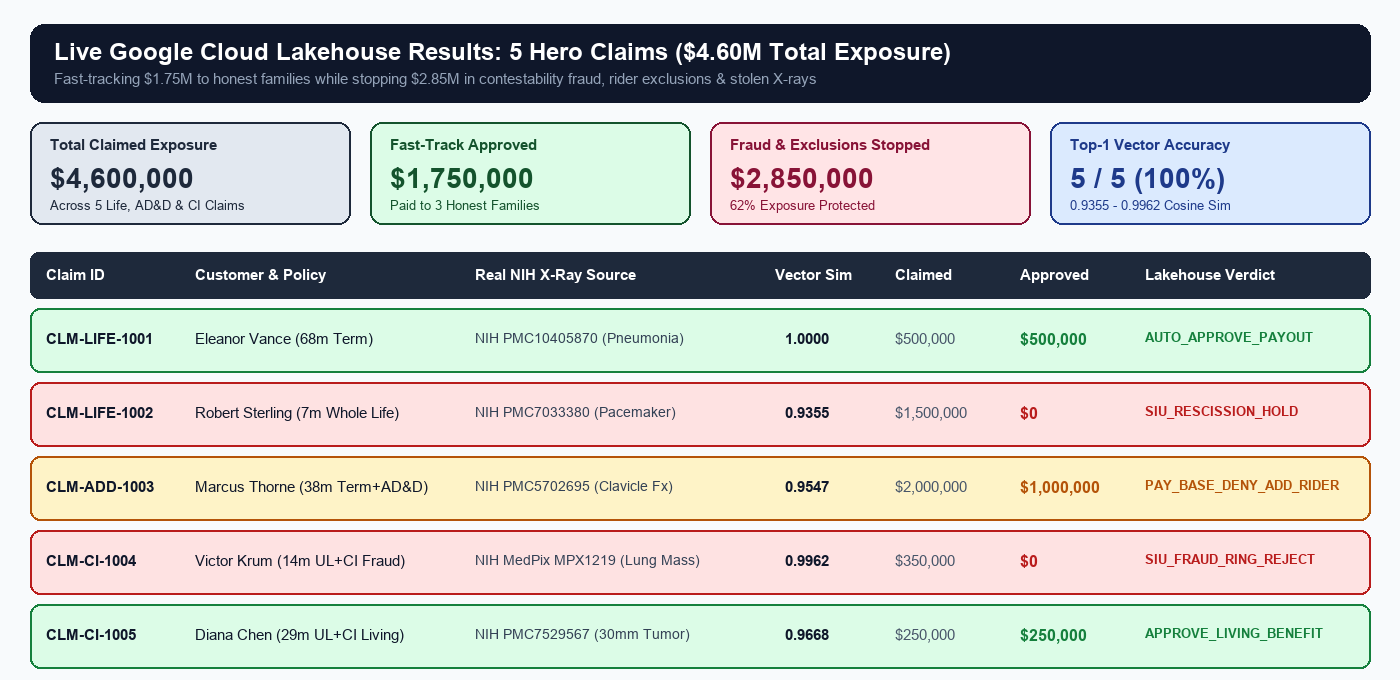This screenshot has height=680, width=1400.
Task: Click the $500,000 claimed amount in the Eleanor Vance row
Action: [x=925, y=339]
